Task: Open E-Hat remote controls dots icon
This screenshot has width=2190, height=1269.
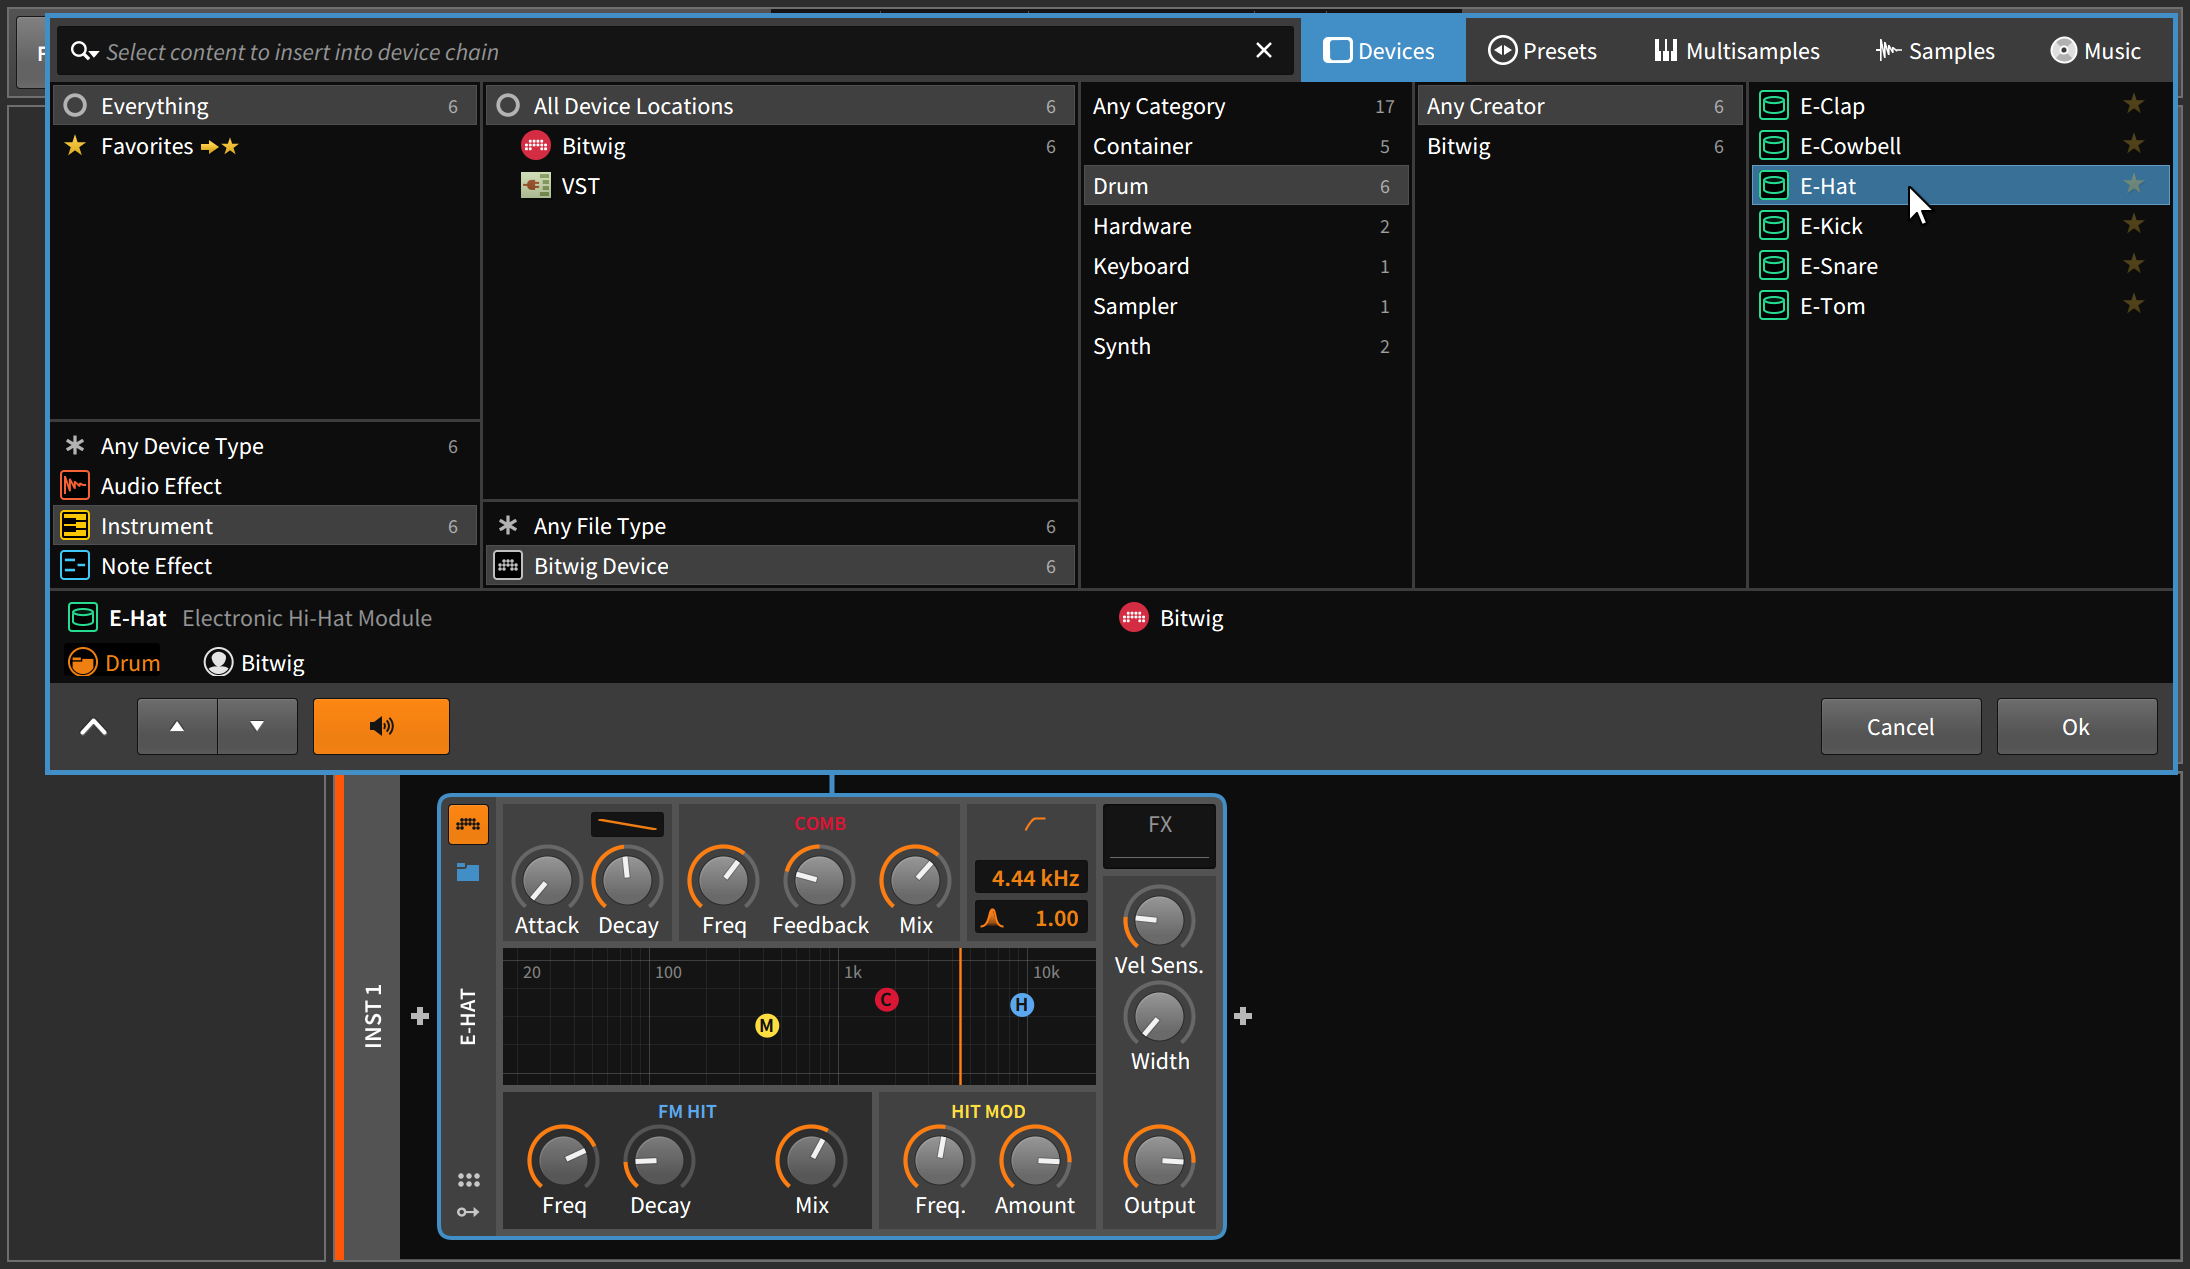Action: pyautogui.click(x=468, y=1180)
